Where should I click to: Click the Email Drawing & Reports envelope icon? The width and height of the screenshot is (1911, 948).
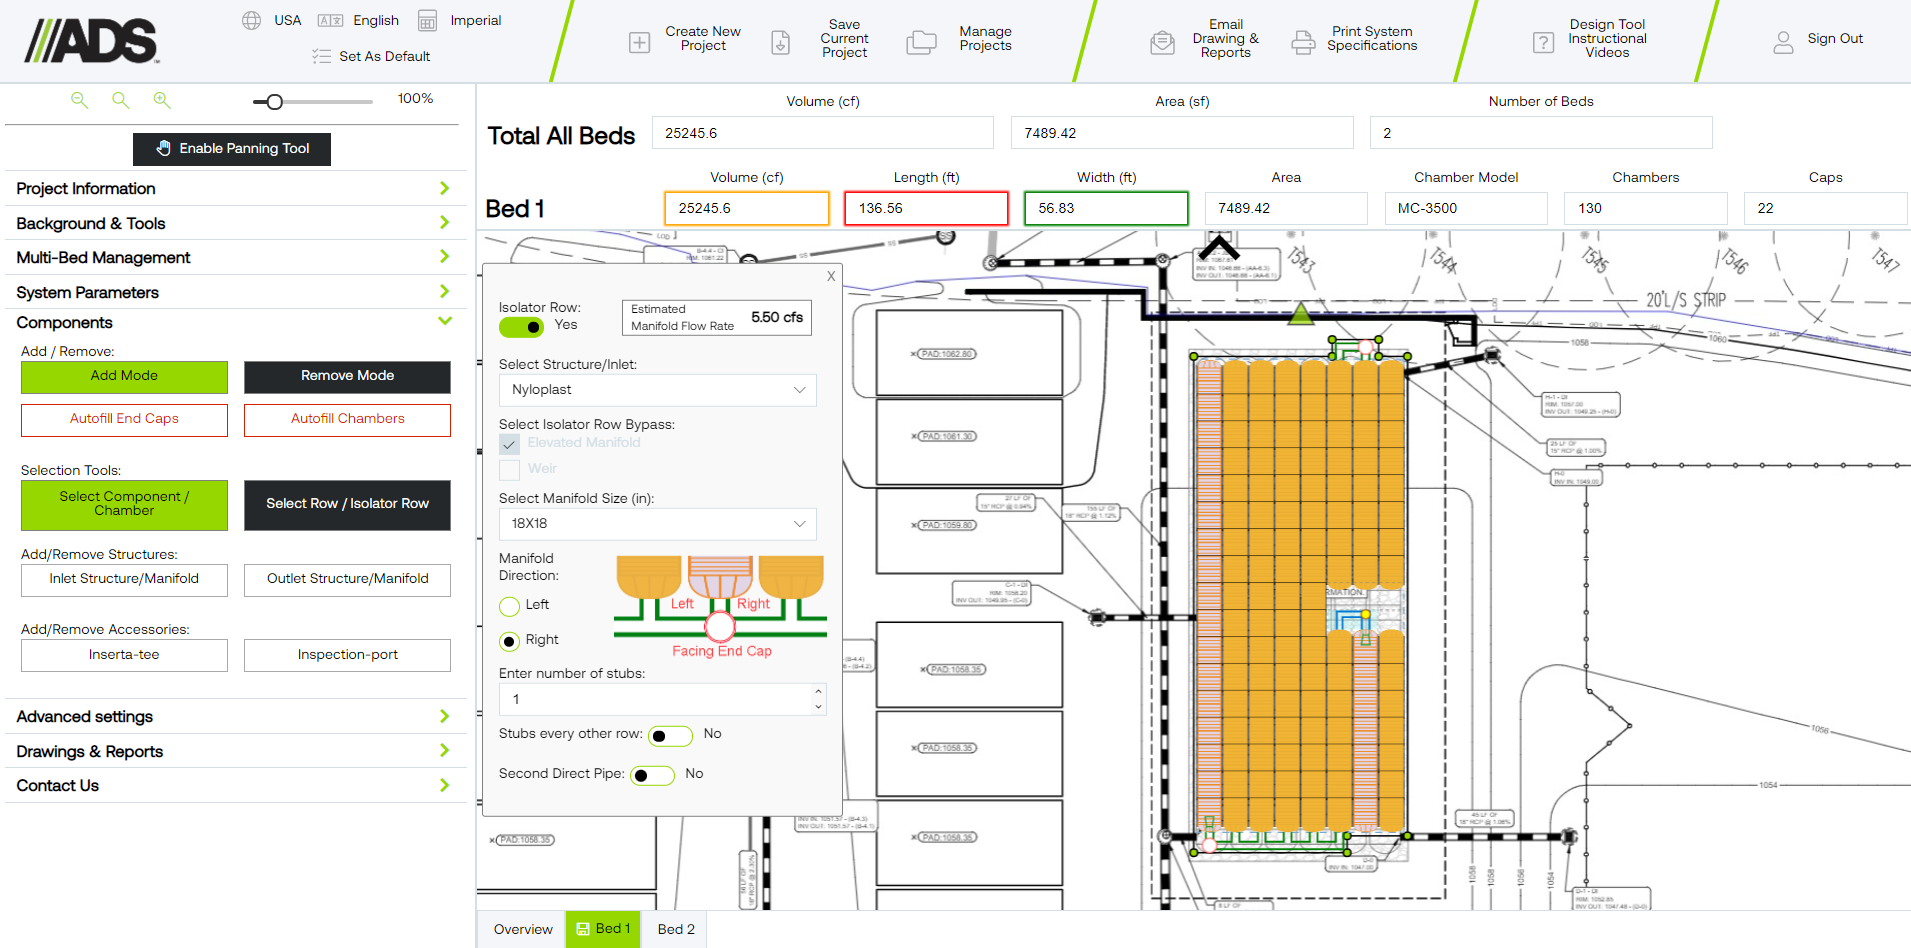(x=1162, y=41)
